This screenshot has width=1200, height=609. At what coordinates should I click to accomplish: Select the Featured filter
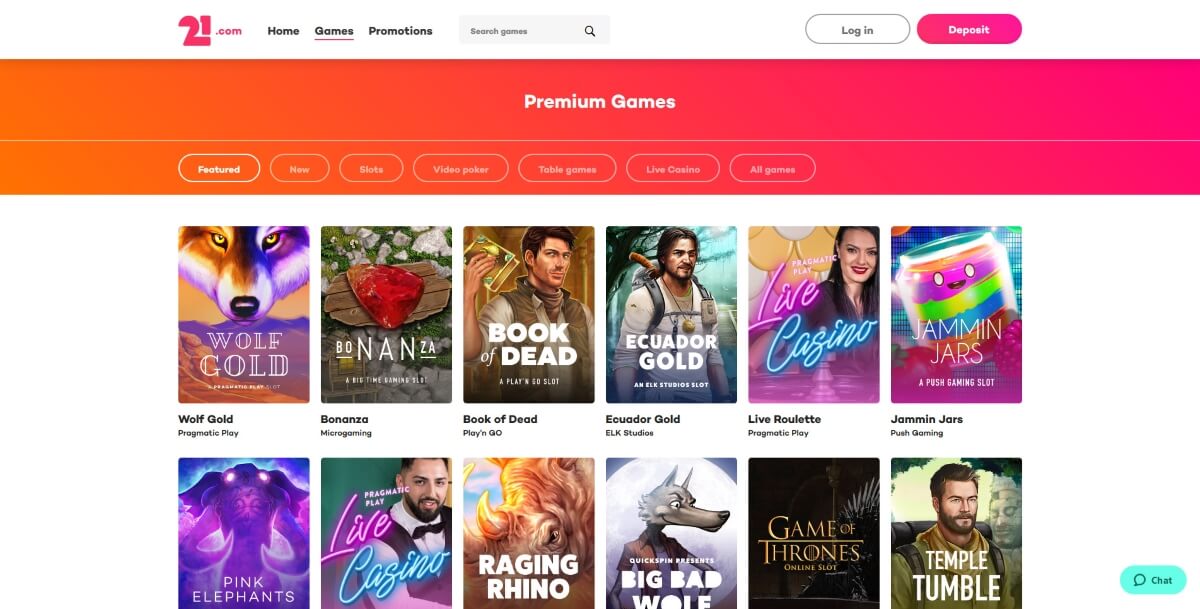pos(219,169)
